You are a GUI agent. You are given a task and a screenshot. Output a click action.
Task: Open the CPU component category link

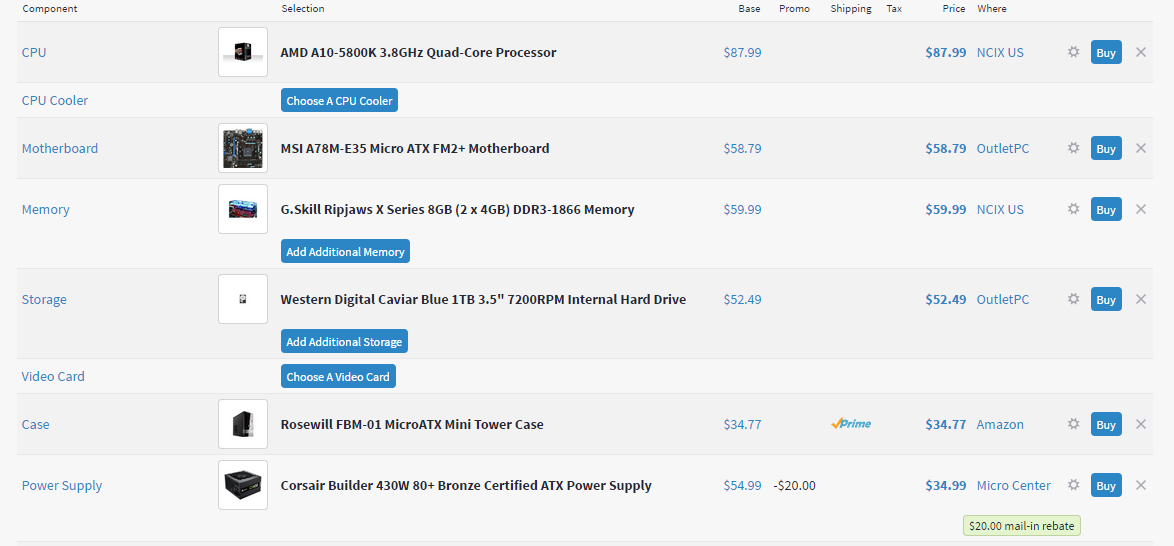coord(34,52)
